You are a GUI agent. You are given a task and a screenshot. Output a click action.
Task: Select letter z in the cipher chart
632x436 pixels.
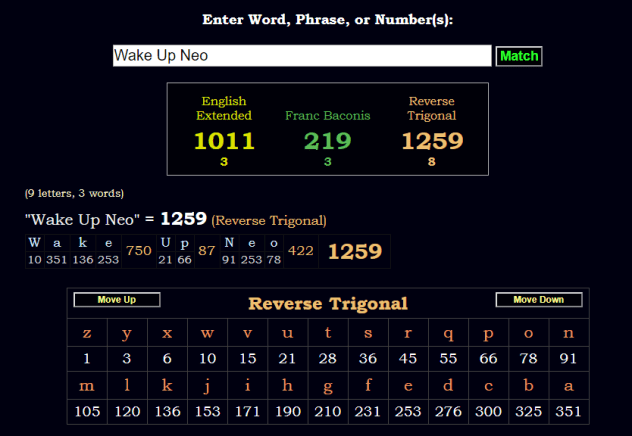click(87, 334)
